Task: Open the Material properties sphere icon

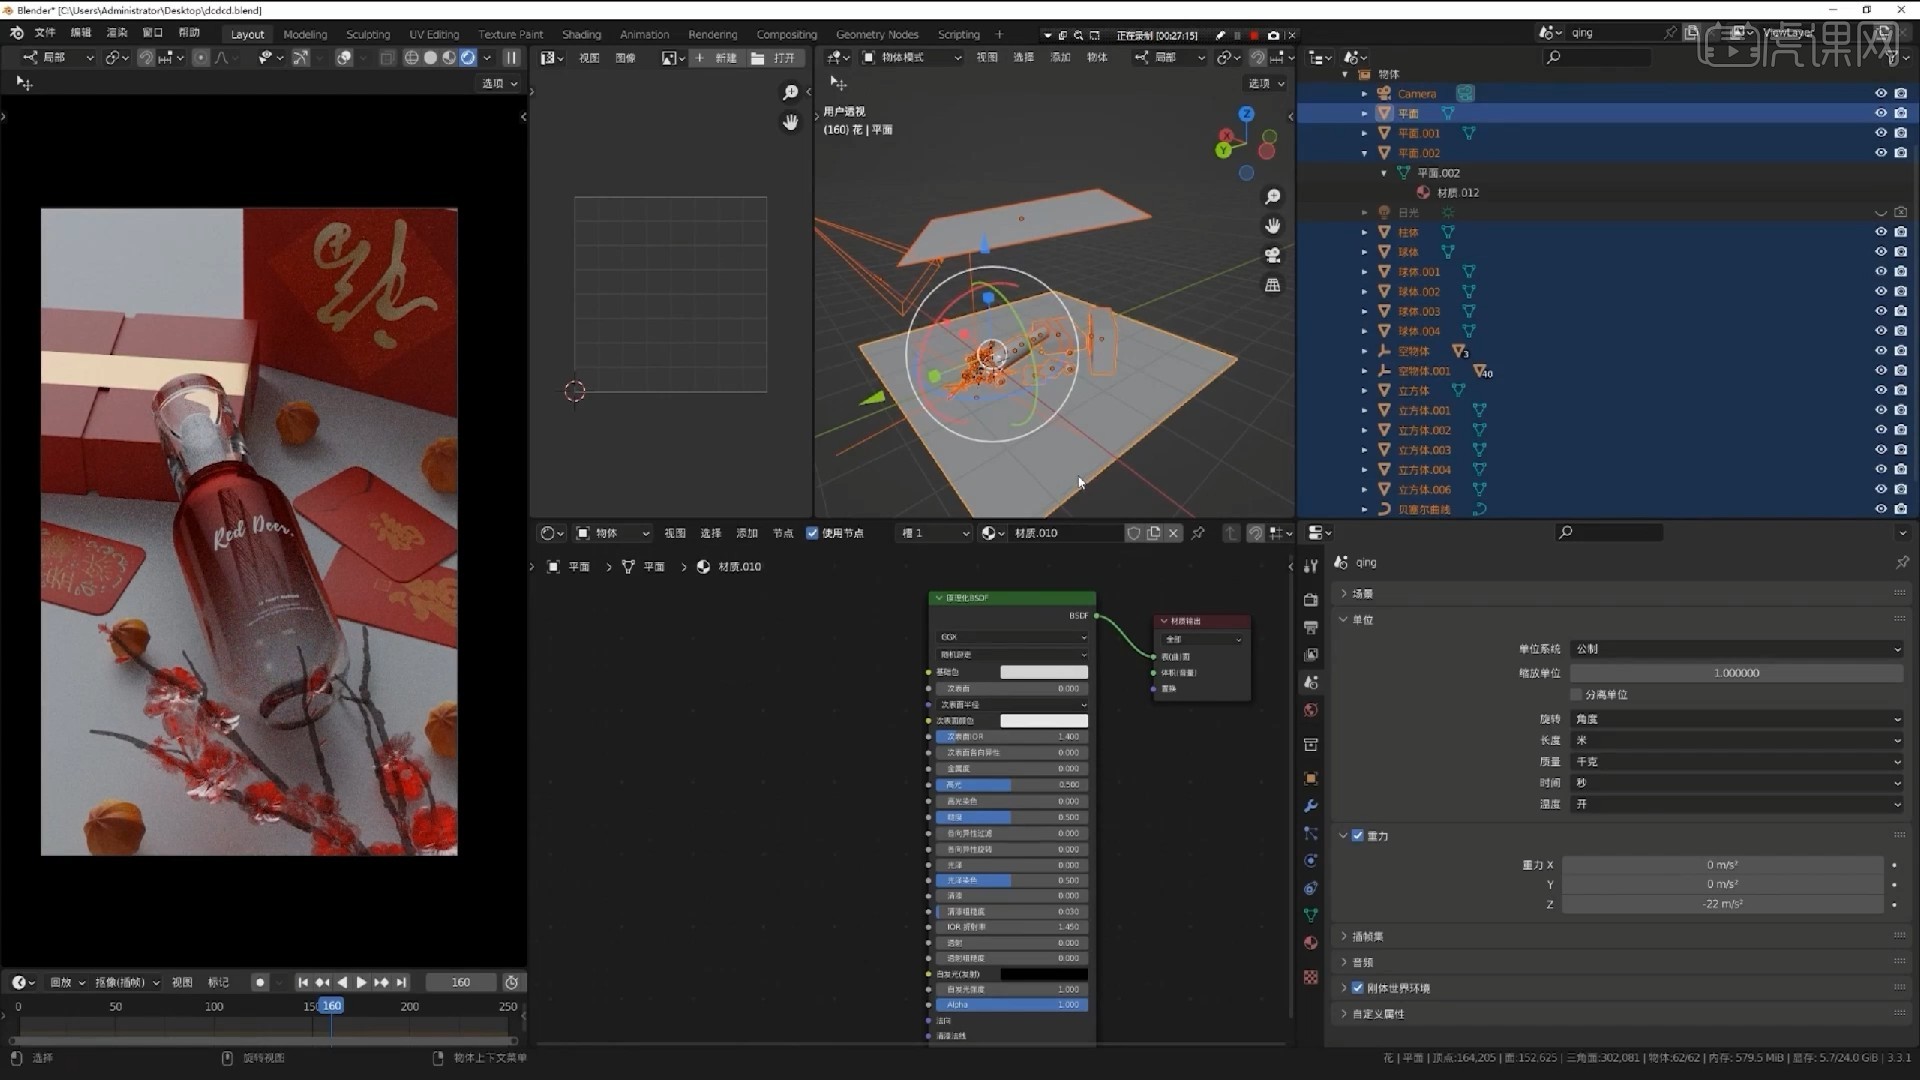Action: tap(1311, 942)
